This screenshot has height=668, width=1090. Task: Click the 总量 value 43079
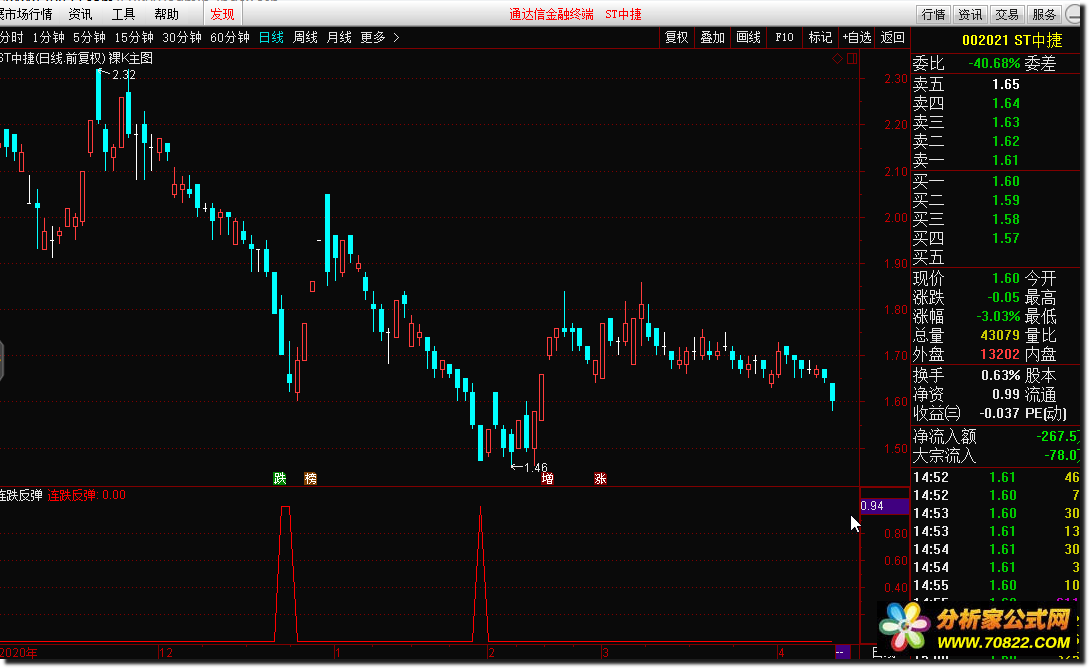click(1000, 335)
